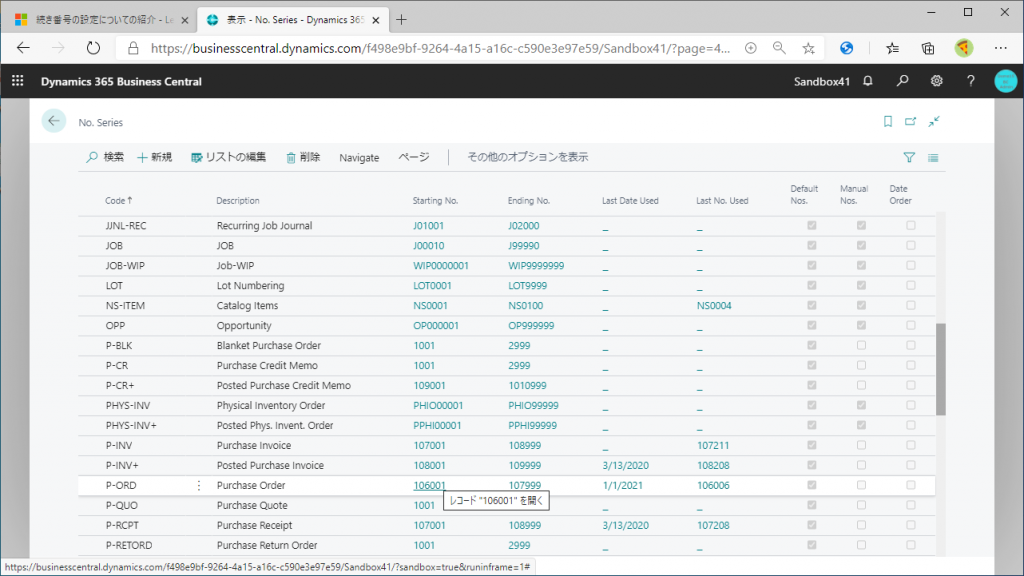
Task: Click the list vertical scrollbar thumb
Action: pos(940,369)
